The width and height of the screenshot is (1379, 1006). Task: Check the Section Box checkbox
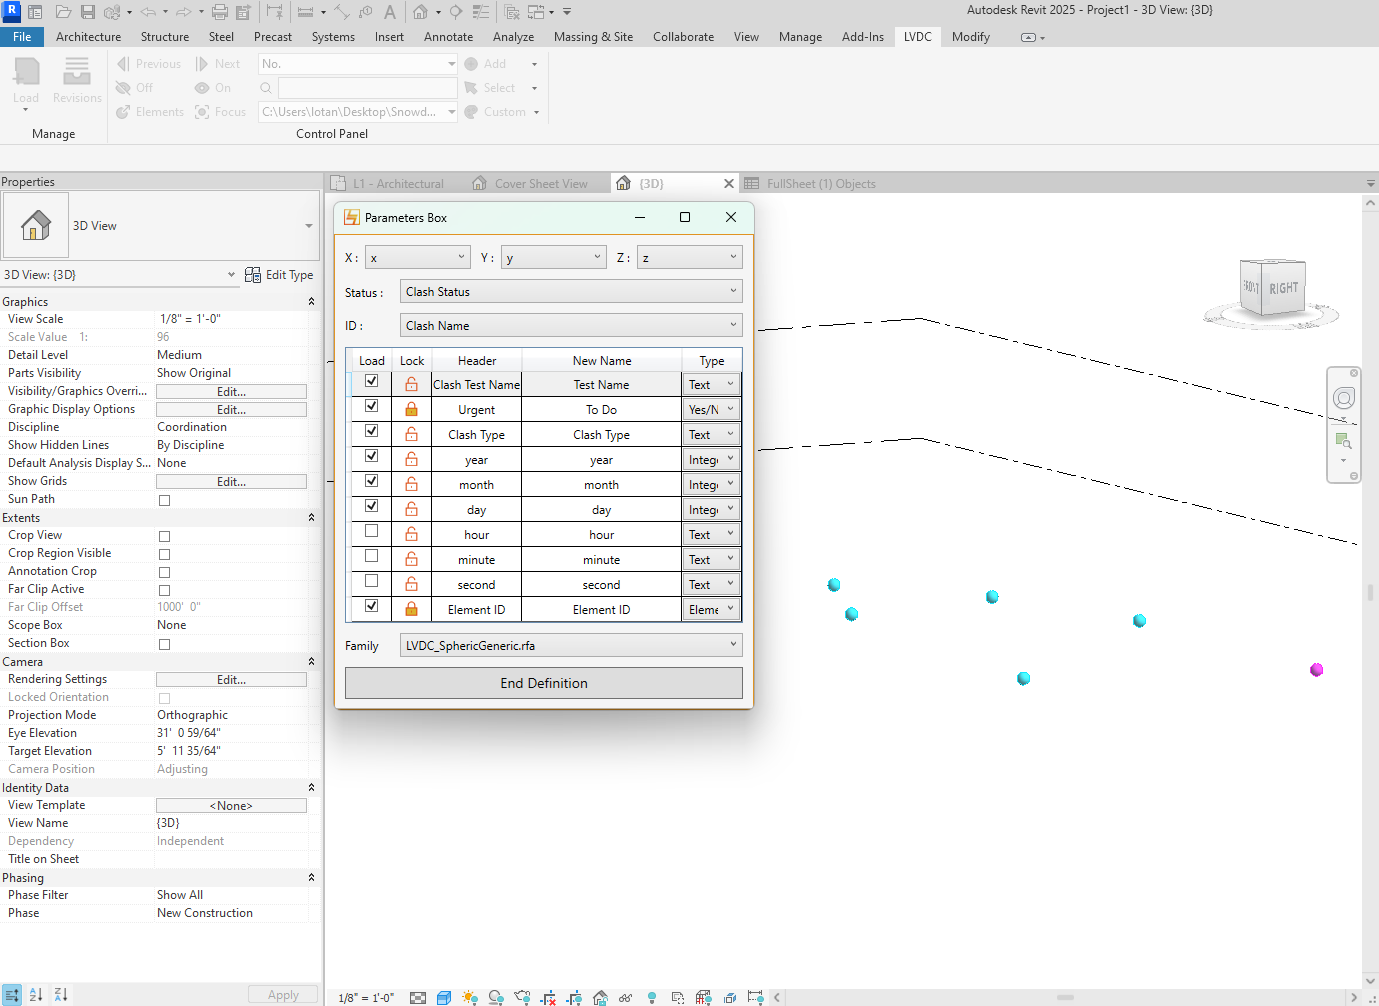[x=164, y=644]
